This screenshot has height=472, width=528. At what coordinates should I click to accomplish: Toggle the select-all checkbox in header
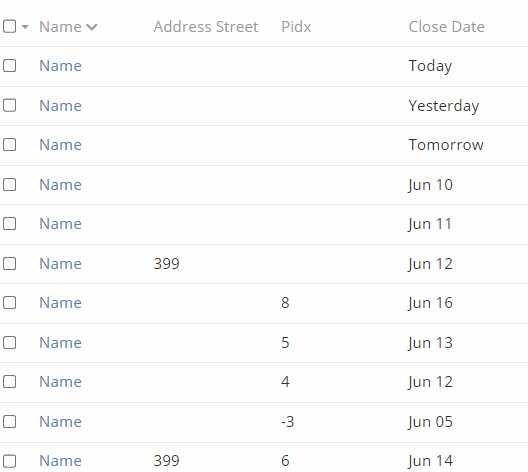[x=9, y=26]
